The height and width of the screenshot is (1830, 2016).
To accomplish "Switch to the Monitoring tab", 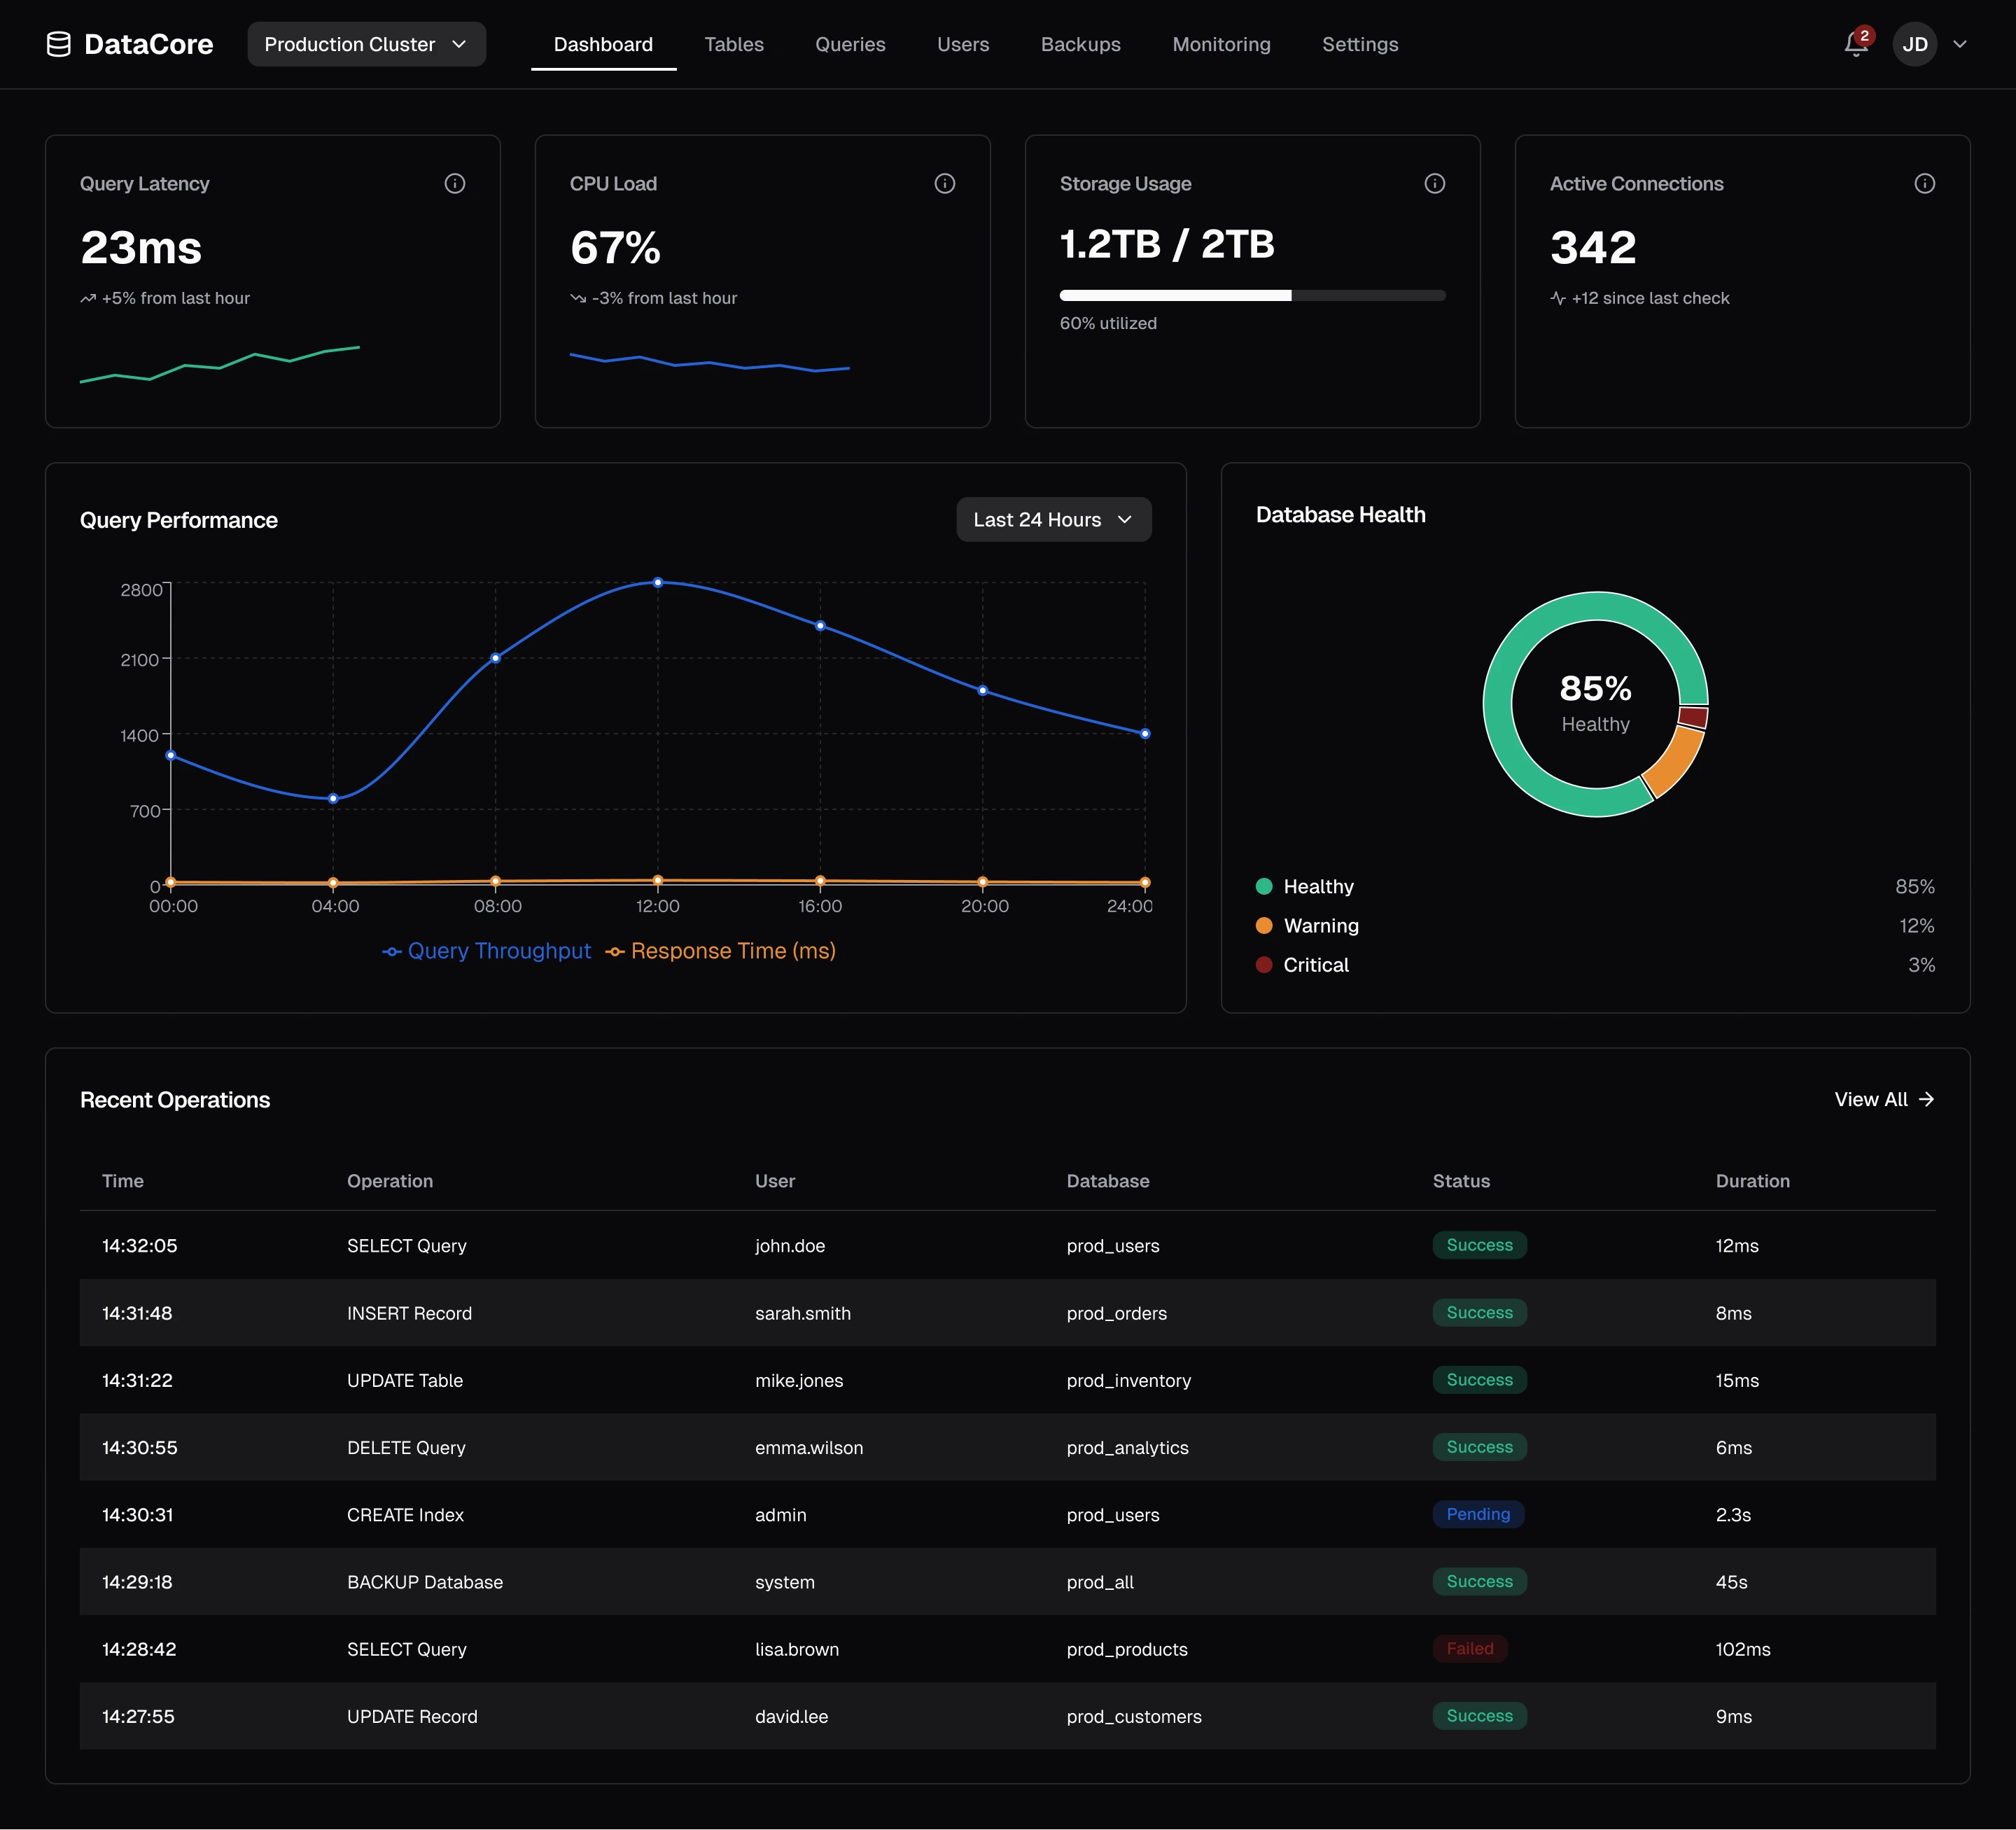I will tap(1221, 44).
